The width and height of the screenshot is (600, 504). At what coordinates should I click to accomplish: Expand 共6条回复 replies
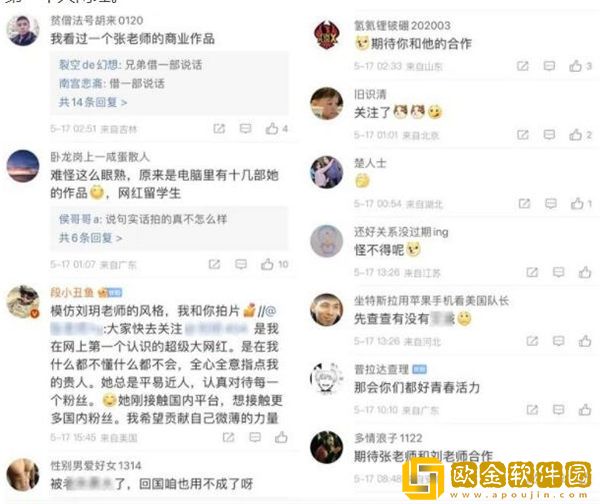pos(90,238)
